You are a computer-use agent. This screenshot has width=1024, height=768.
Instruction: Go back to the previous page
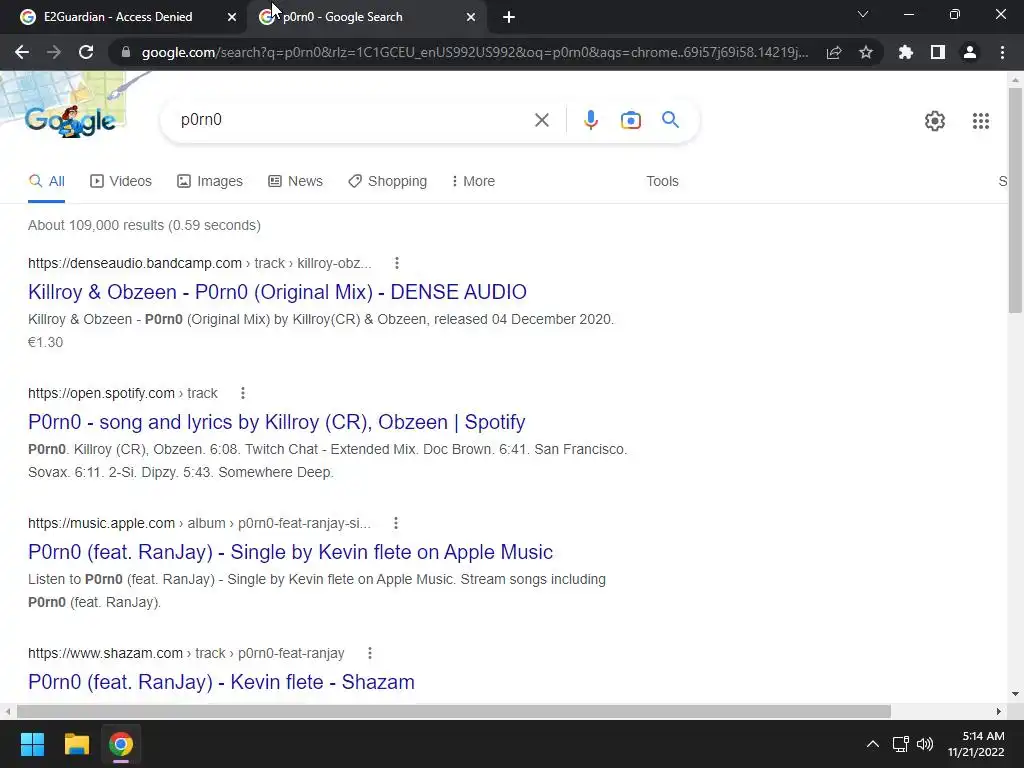tap(22, 52)
